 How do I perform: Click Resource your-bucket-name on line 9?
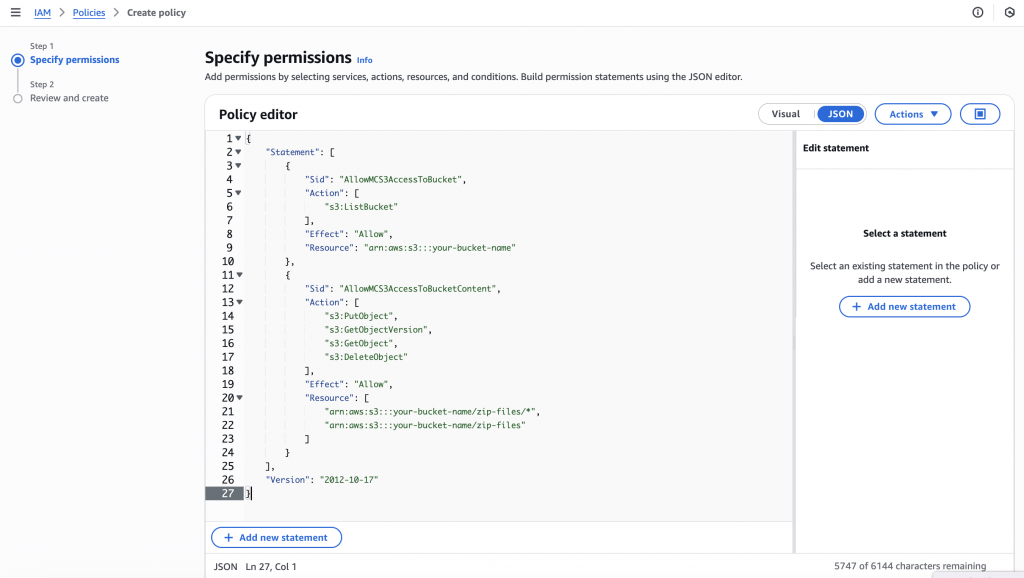pyautogui.click(x=440, y=248)
